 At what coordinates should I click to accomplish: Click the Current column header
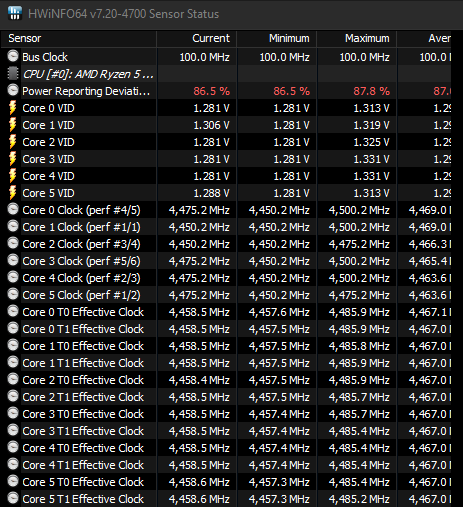coord(197,39)
